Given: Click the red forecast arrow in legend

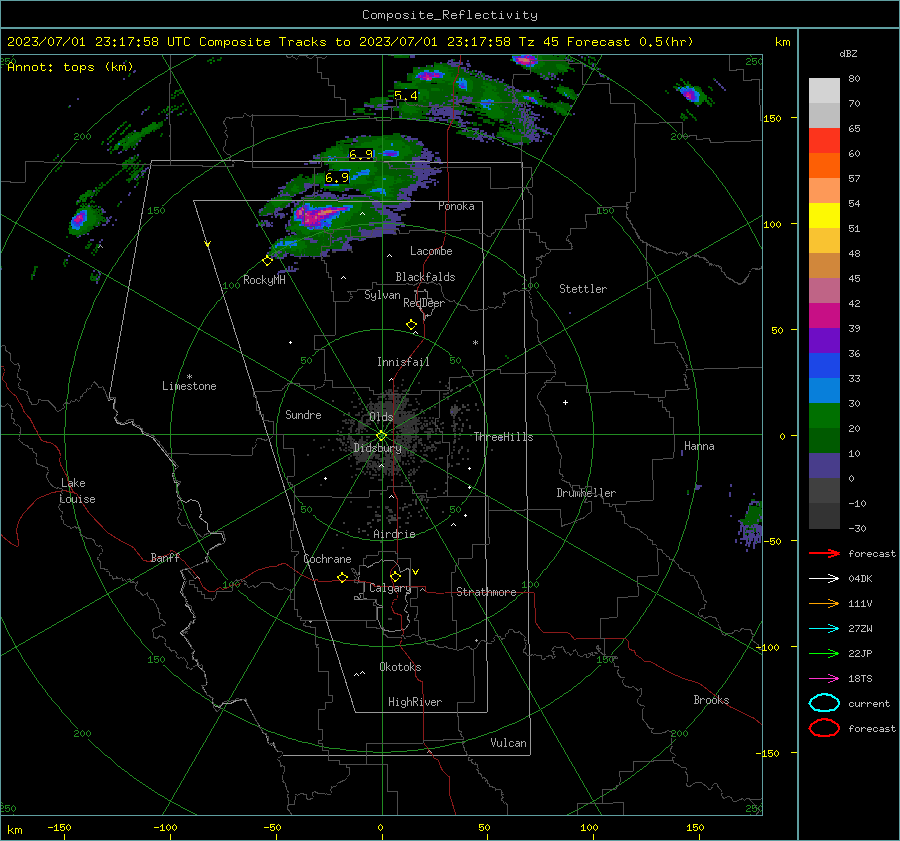Looking at the screenshot, I should click(x=824, y=553).
